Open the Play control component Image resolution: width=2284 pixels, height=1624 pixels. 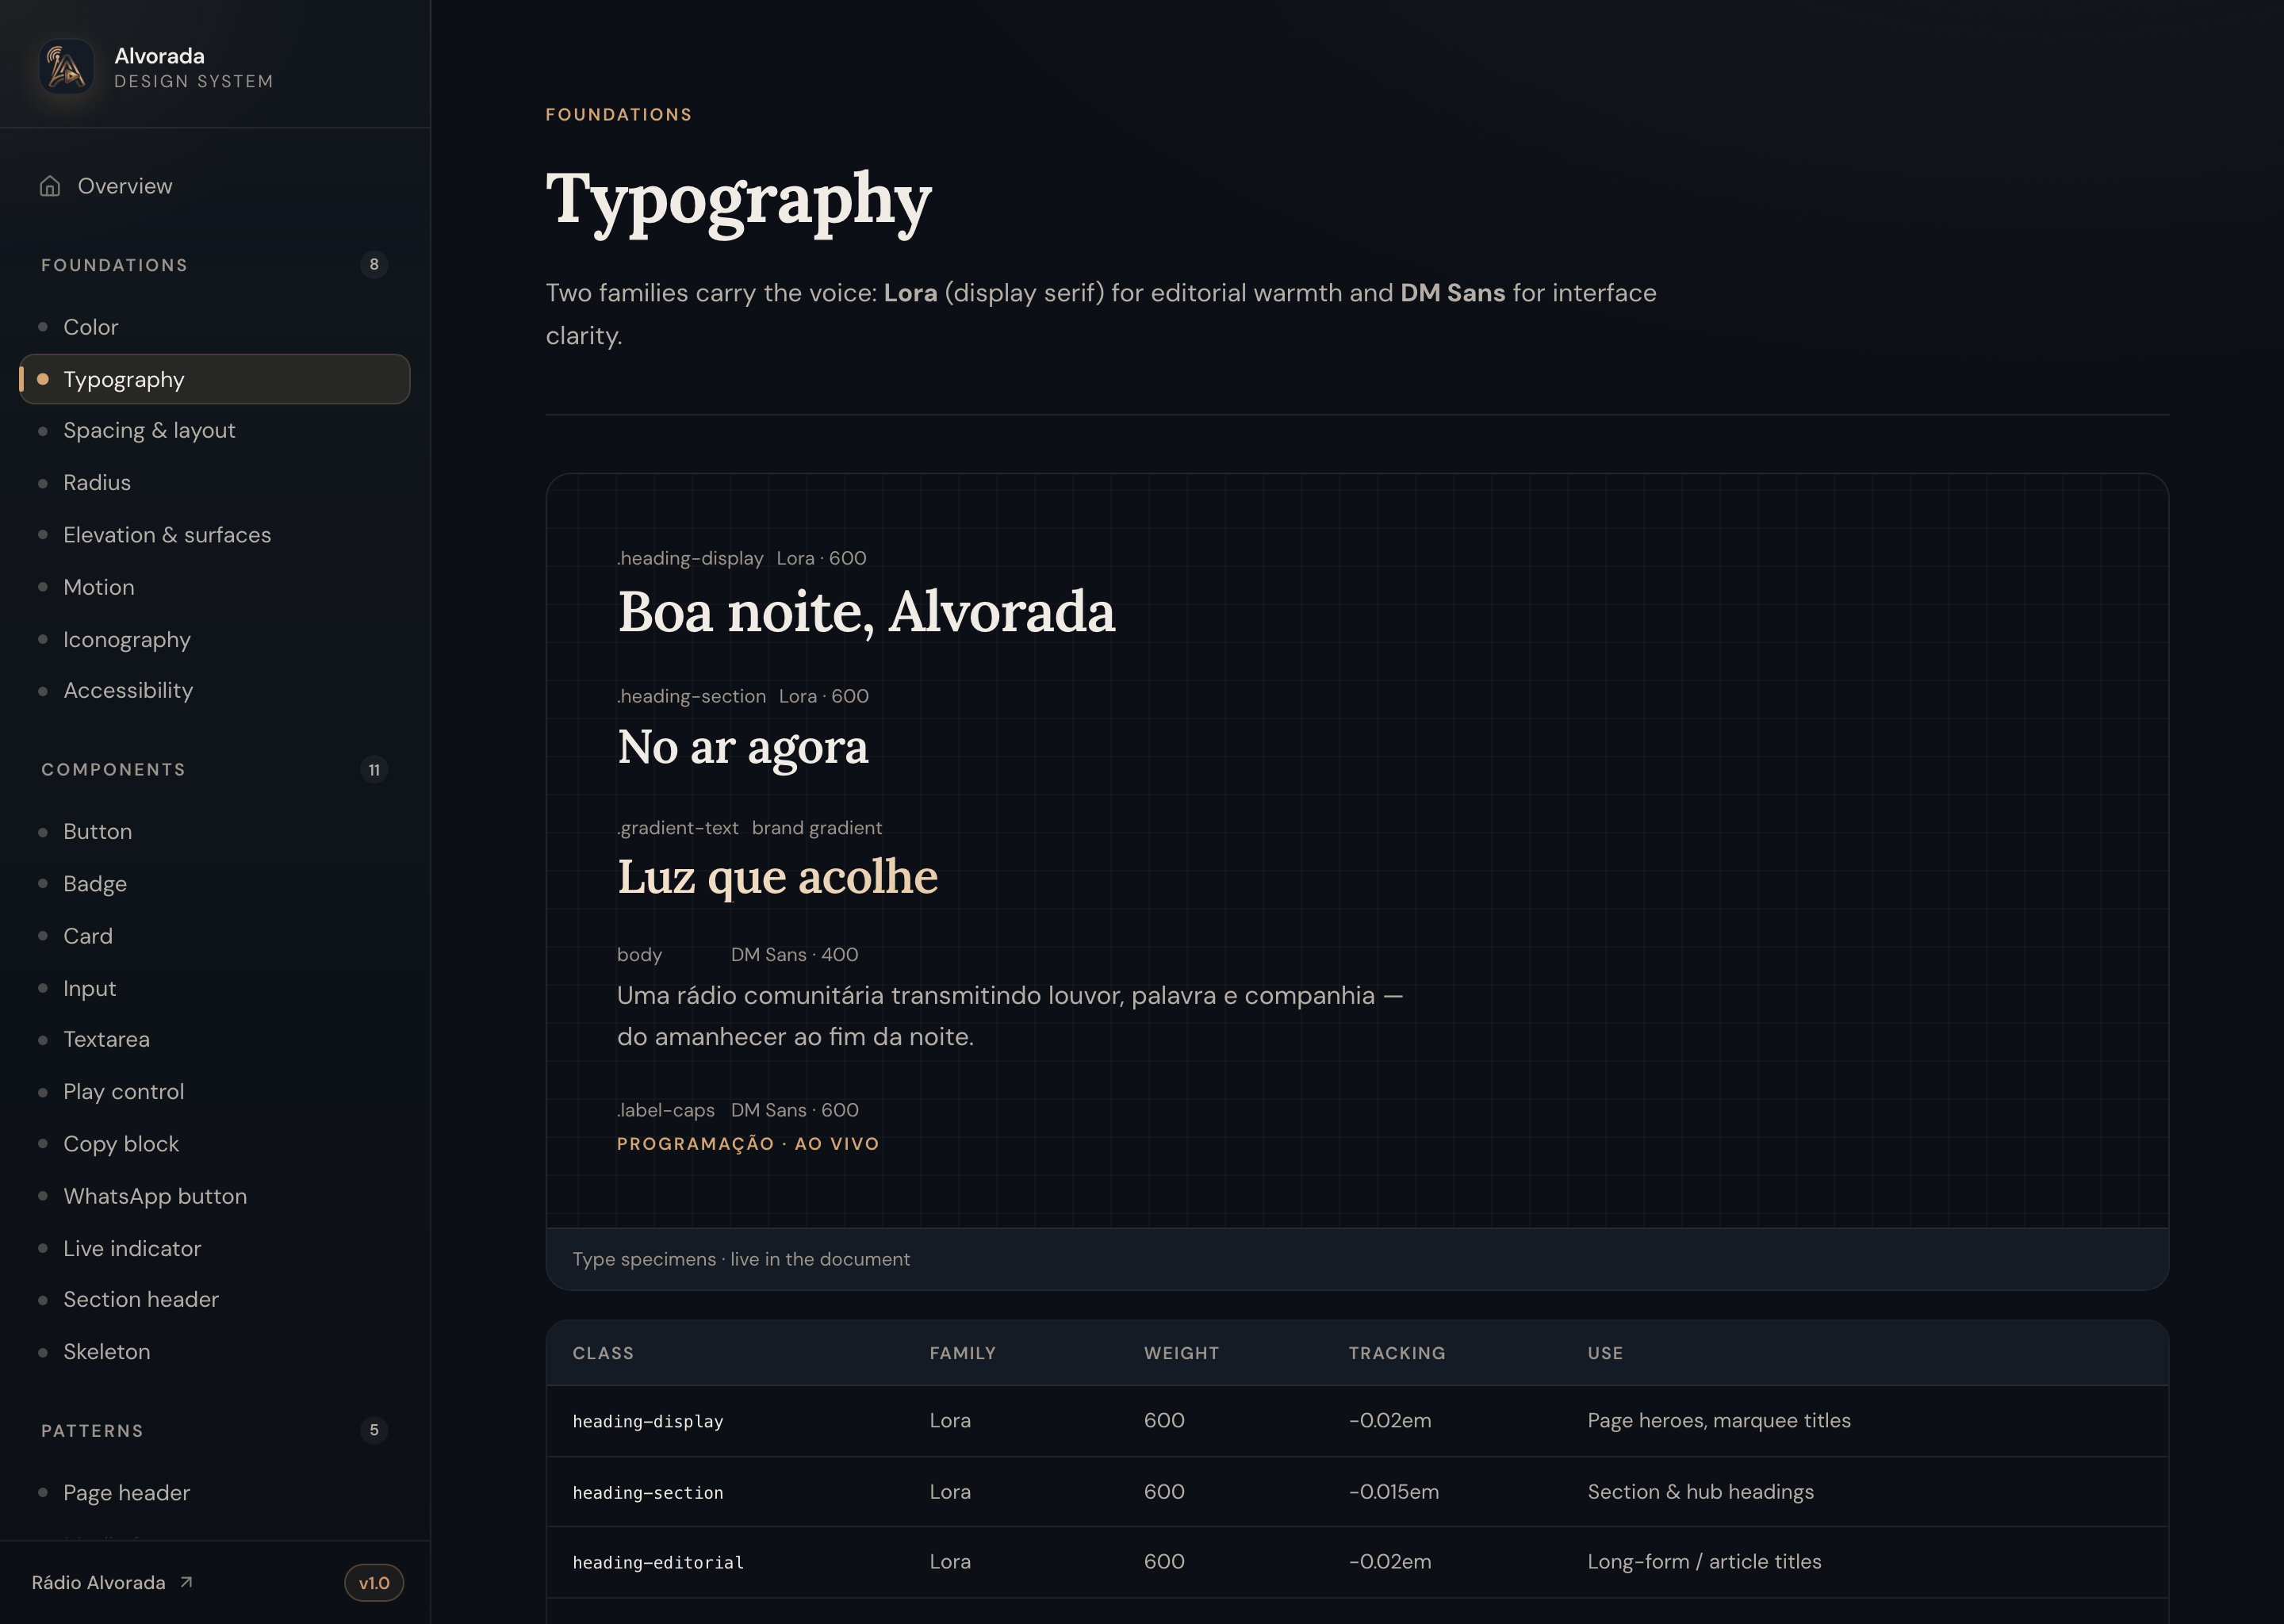[214, 1091]
